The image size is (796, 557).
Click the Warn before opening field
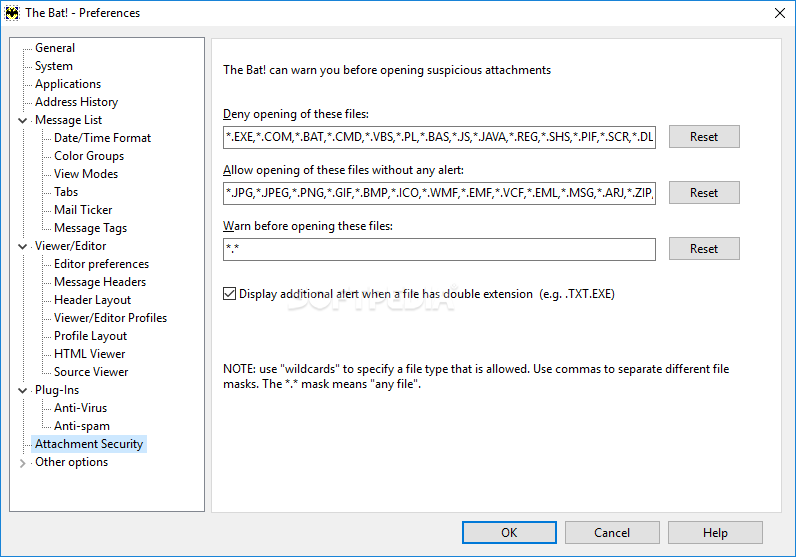click(x=439, y=249)
